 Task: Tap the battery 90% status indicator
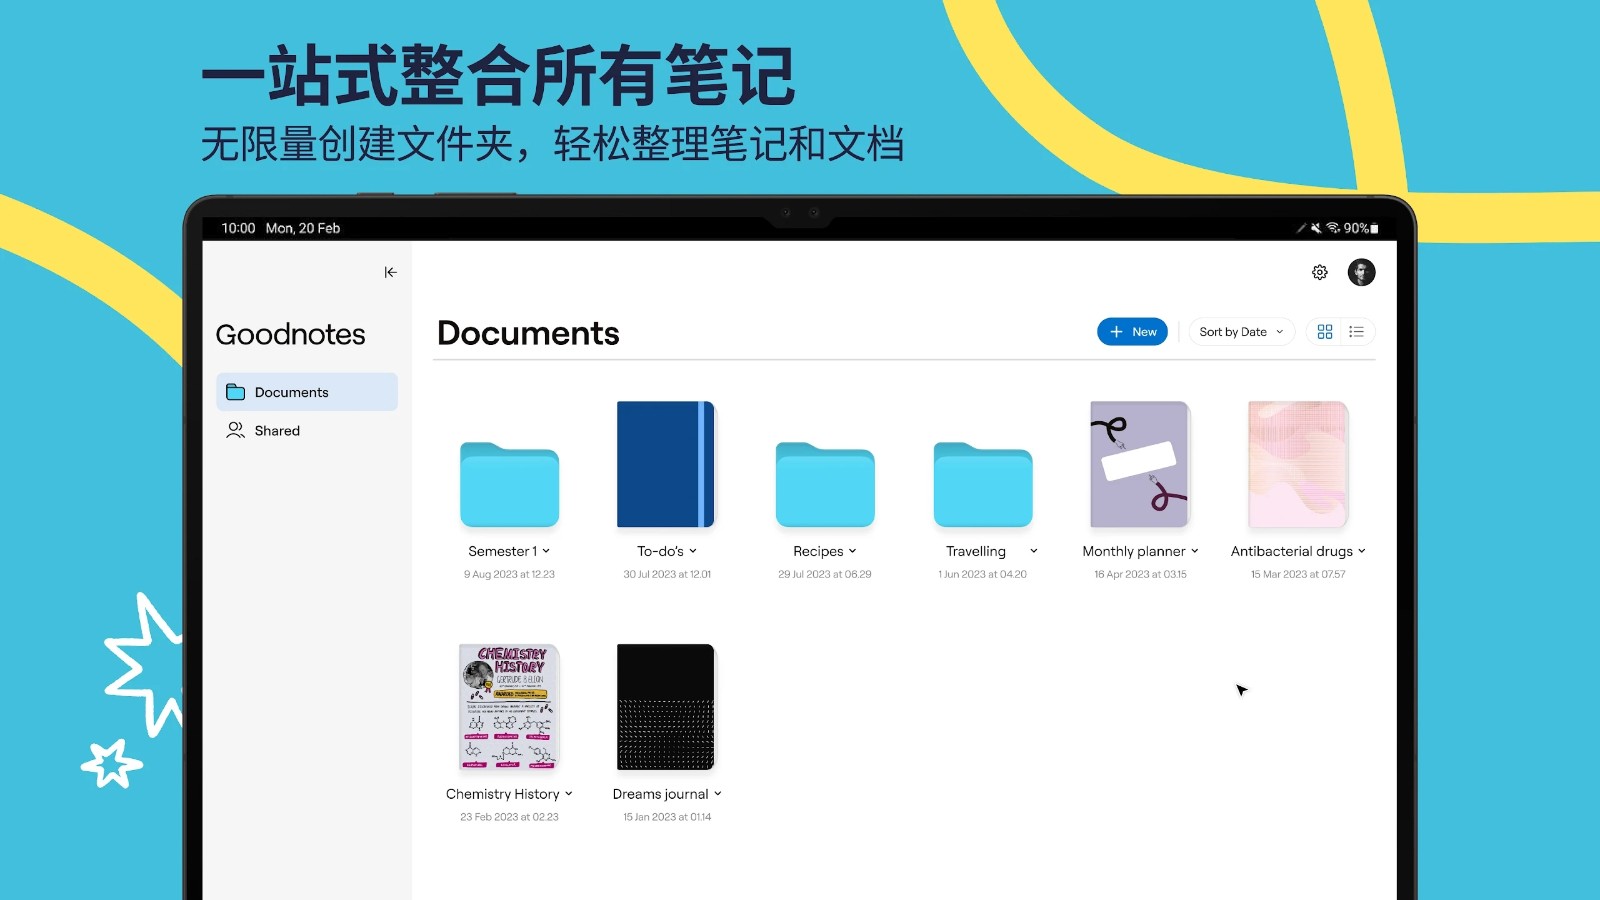point(1361,228)
